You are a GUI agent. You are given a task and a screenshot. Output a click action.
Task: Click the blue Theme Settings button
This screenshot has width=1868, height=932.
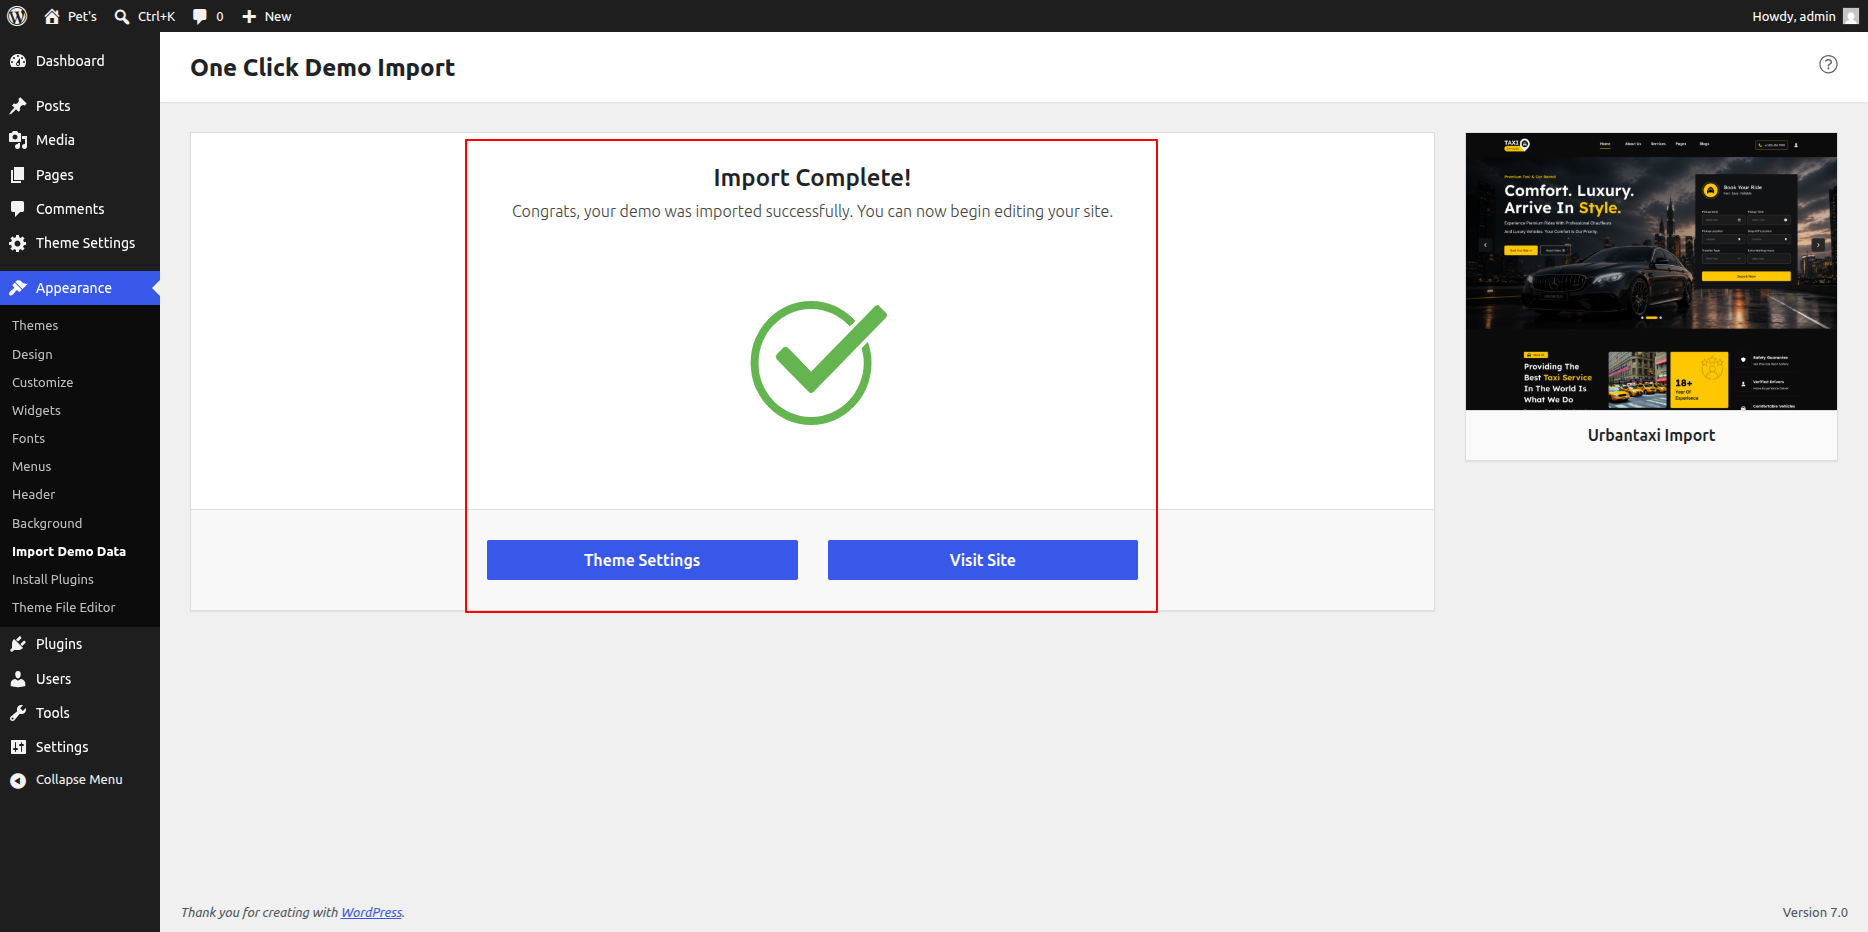pos(642,560)
